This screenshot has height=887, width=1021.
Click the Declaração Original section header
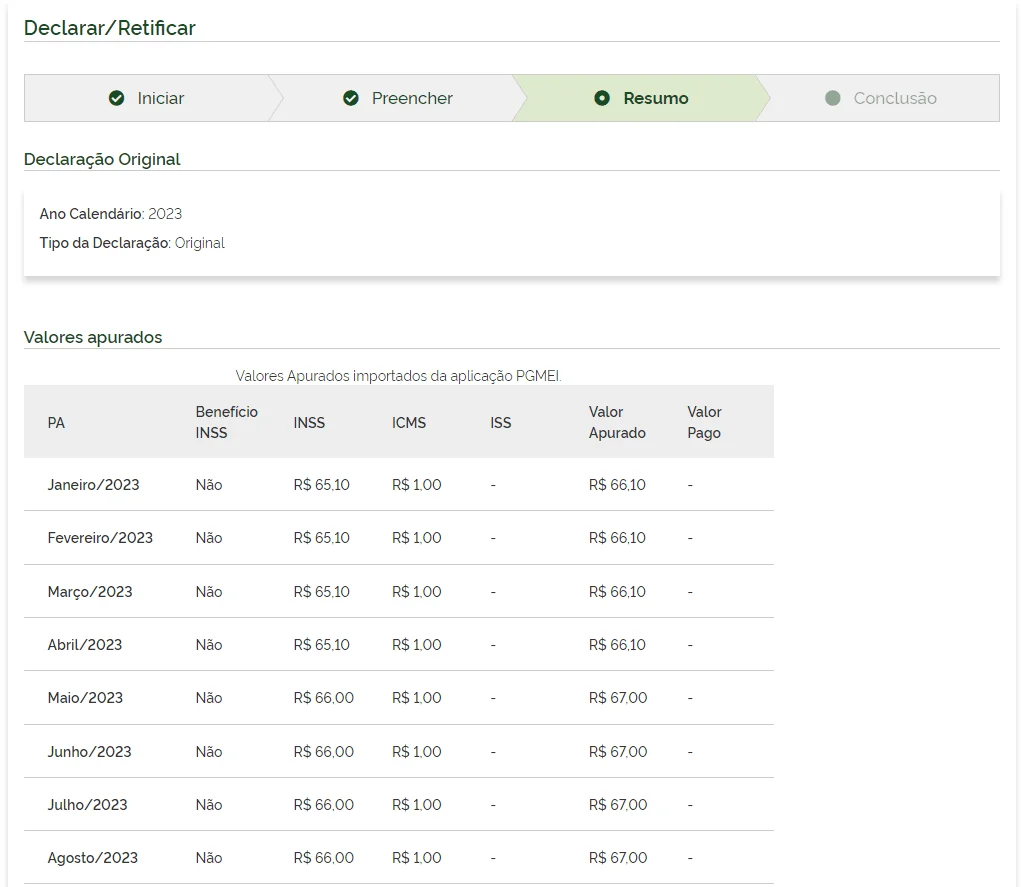(102, 159)
